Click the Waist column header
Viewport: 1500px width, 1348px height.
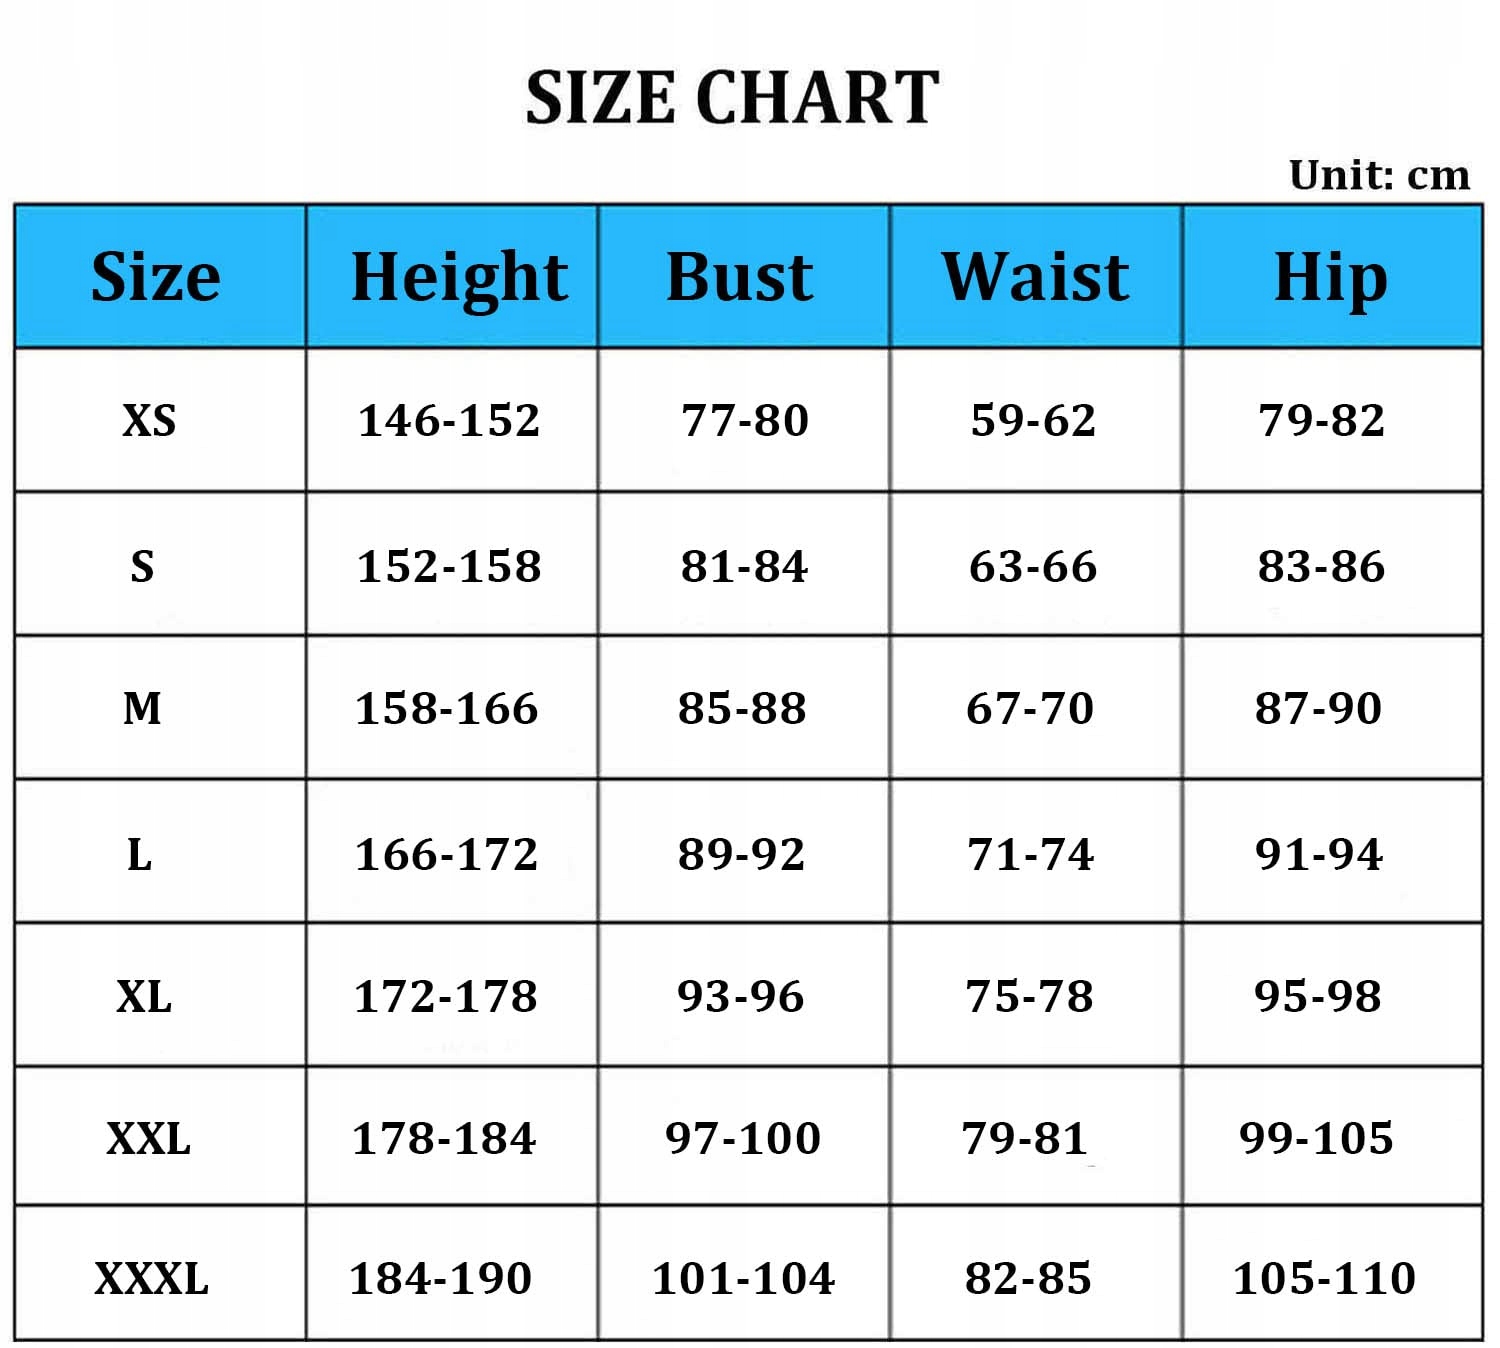(x=1035, y=277)
